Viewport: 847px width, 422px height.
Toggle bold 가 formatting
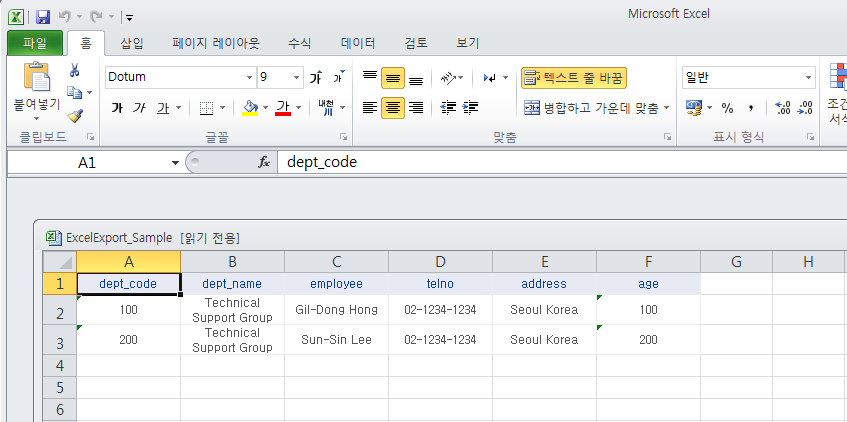point(117,108)
